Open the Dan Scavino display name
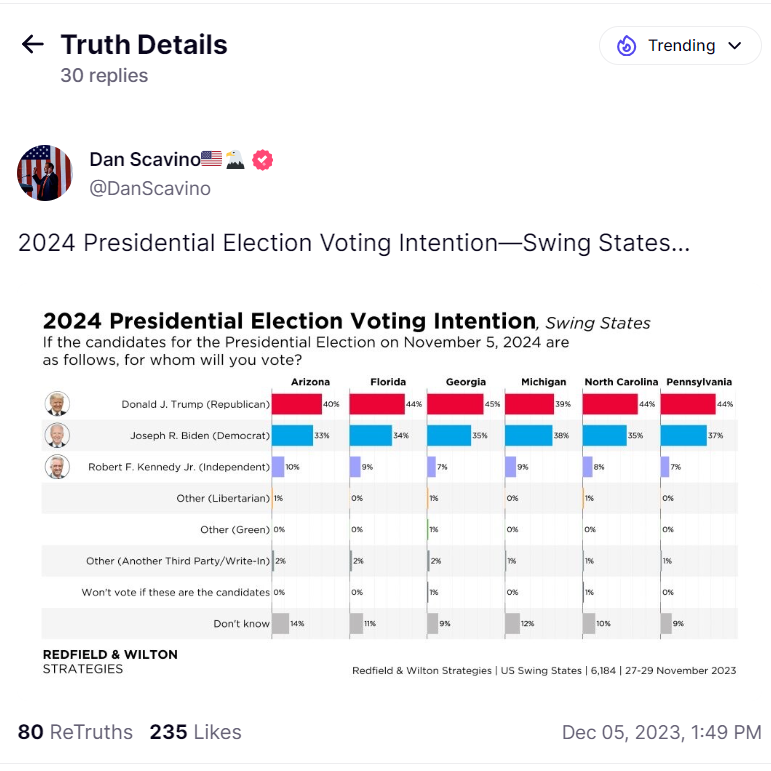The width and height of the screenshot is (771, 771). [x=145, y=159]
